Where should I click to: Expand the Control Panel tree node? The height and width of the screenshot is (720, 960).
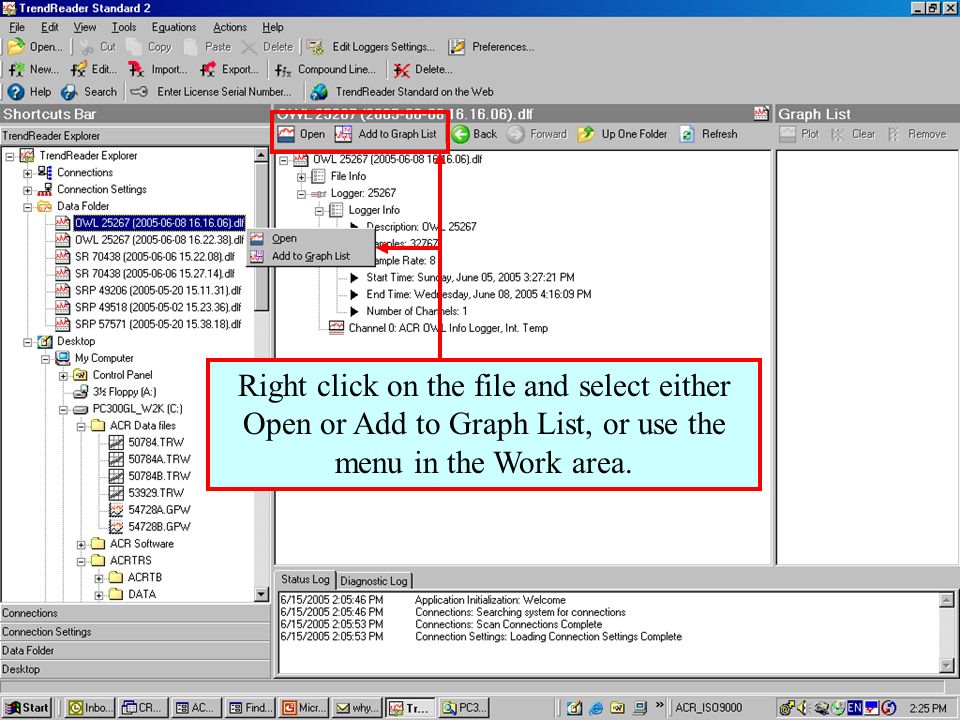click(63, 376)
